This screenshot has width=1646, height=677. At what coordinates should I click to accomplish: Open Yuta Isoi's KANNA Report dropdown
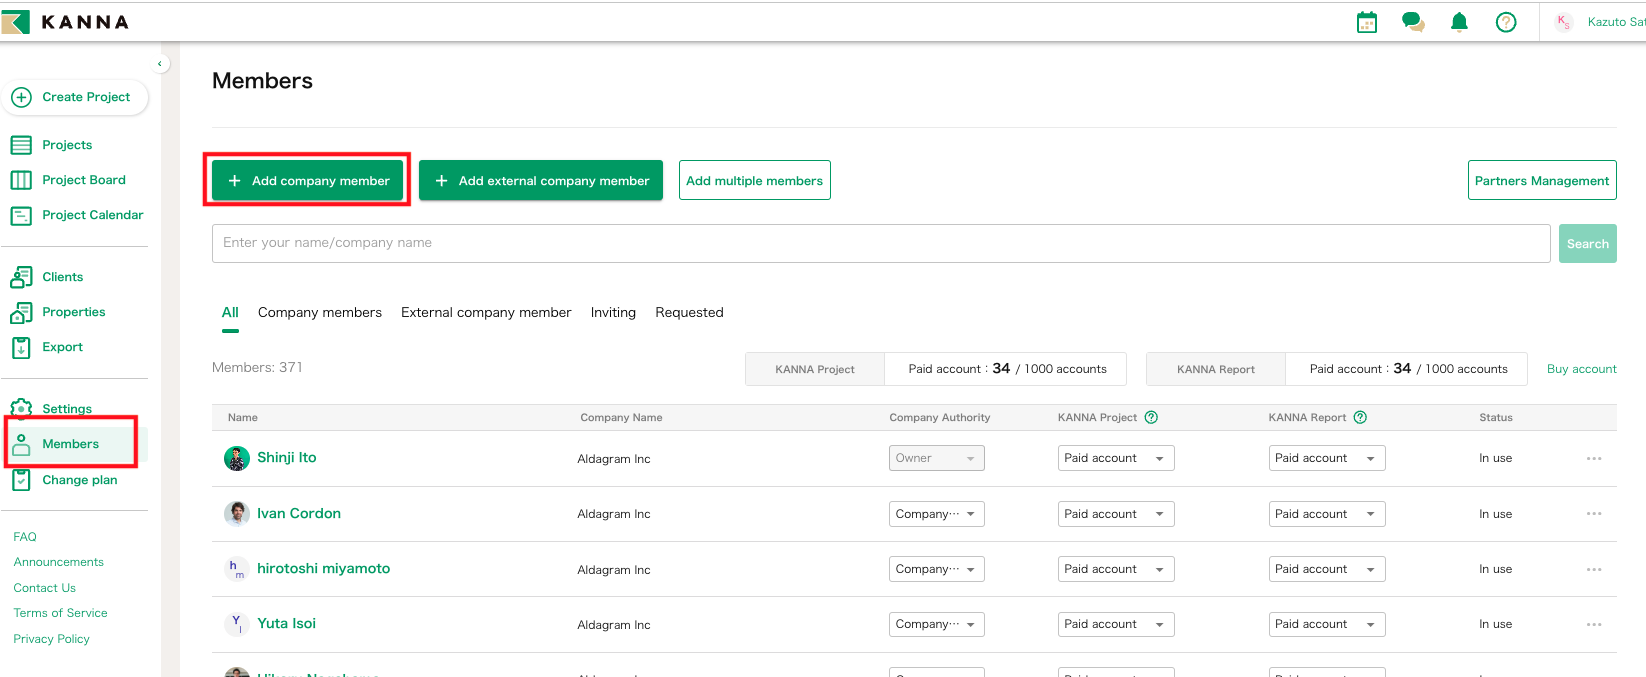pyautogui.click(x=1326, y=624)
